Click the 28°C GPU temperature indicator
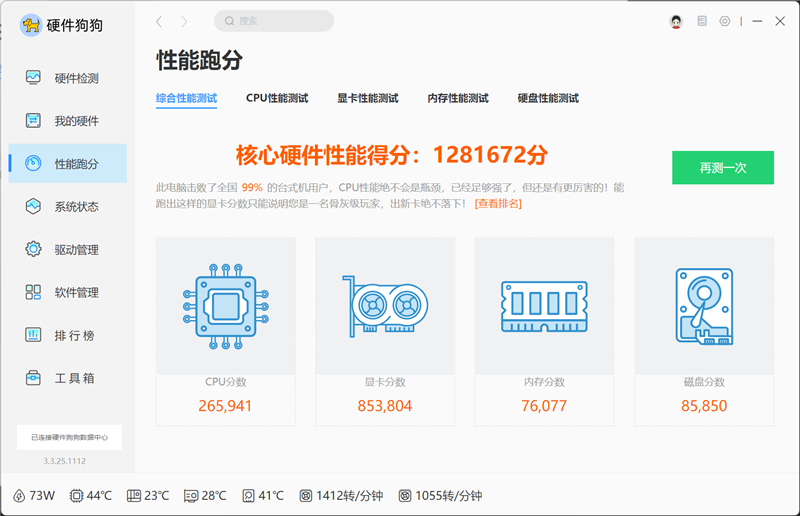Viewport: 800px width, 516px height. tap(205, 496)
